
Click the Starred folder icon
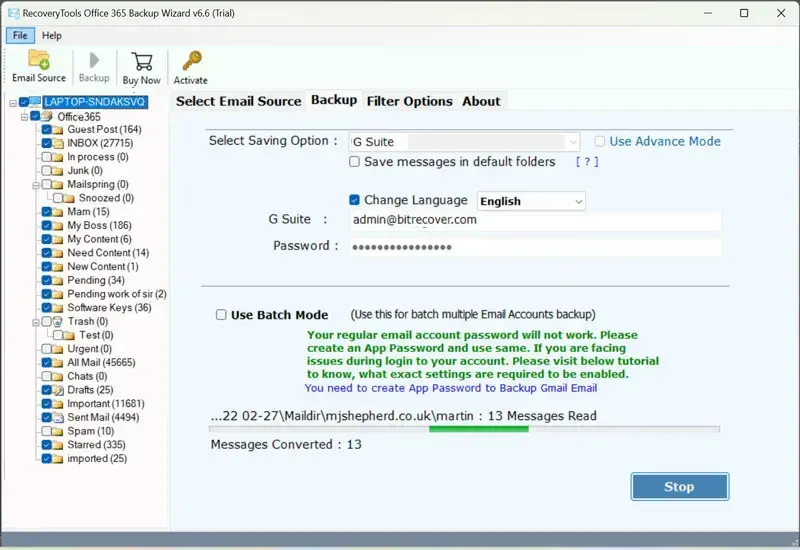tap(58, 445)
